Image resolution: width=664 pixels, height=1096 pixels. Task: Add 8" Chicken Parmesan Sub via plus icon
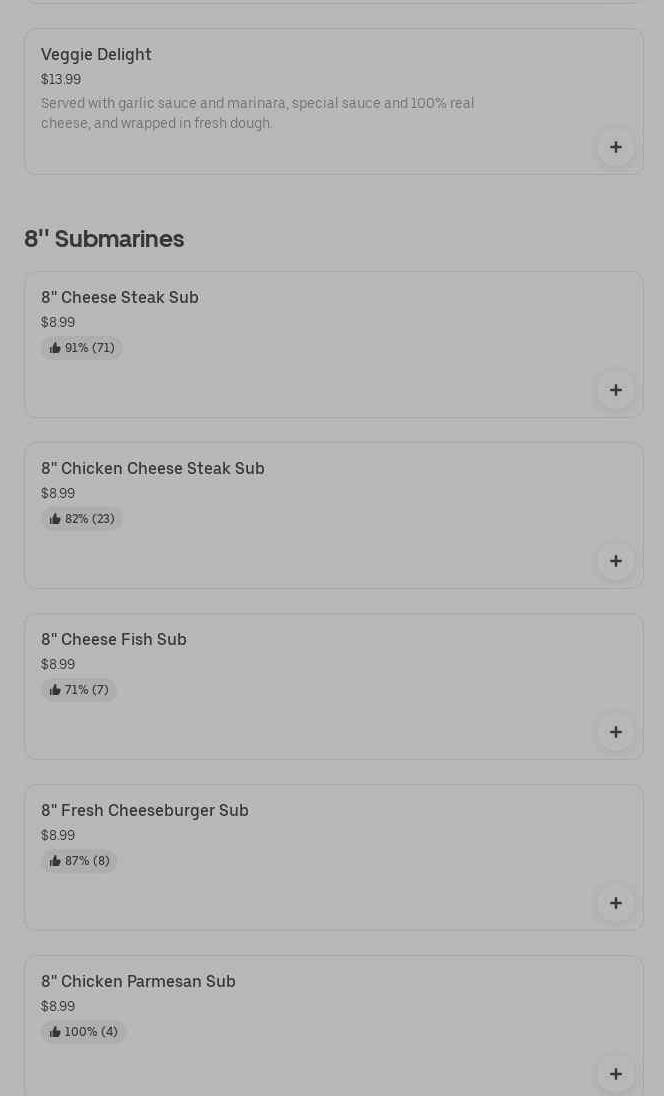coord(615,1073)
